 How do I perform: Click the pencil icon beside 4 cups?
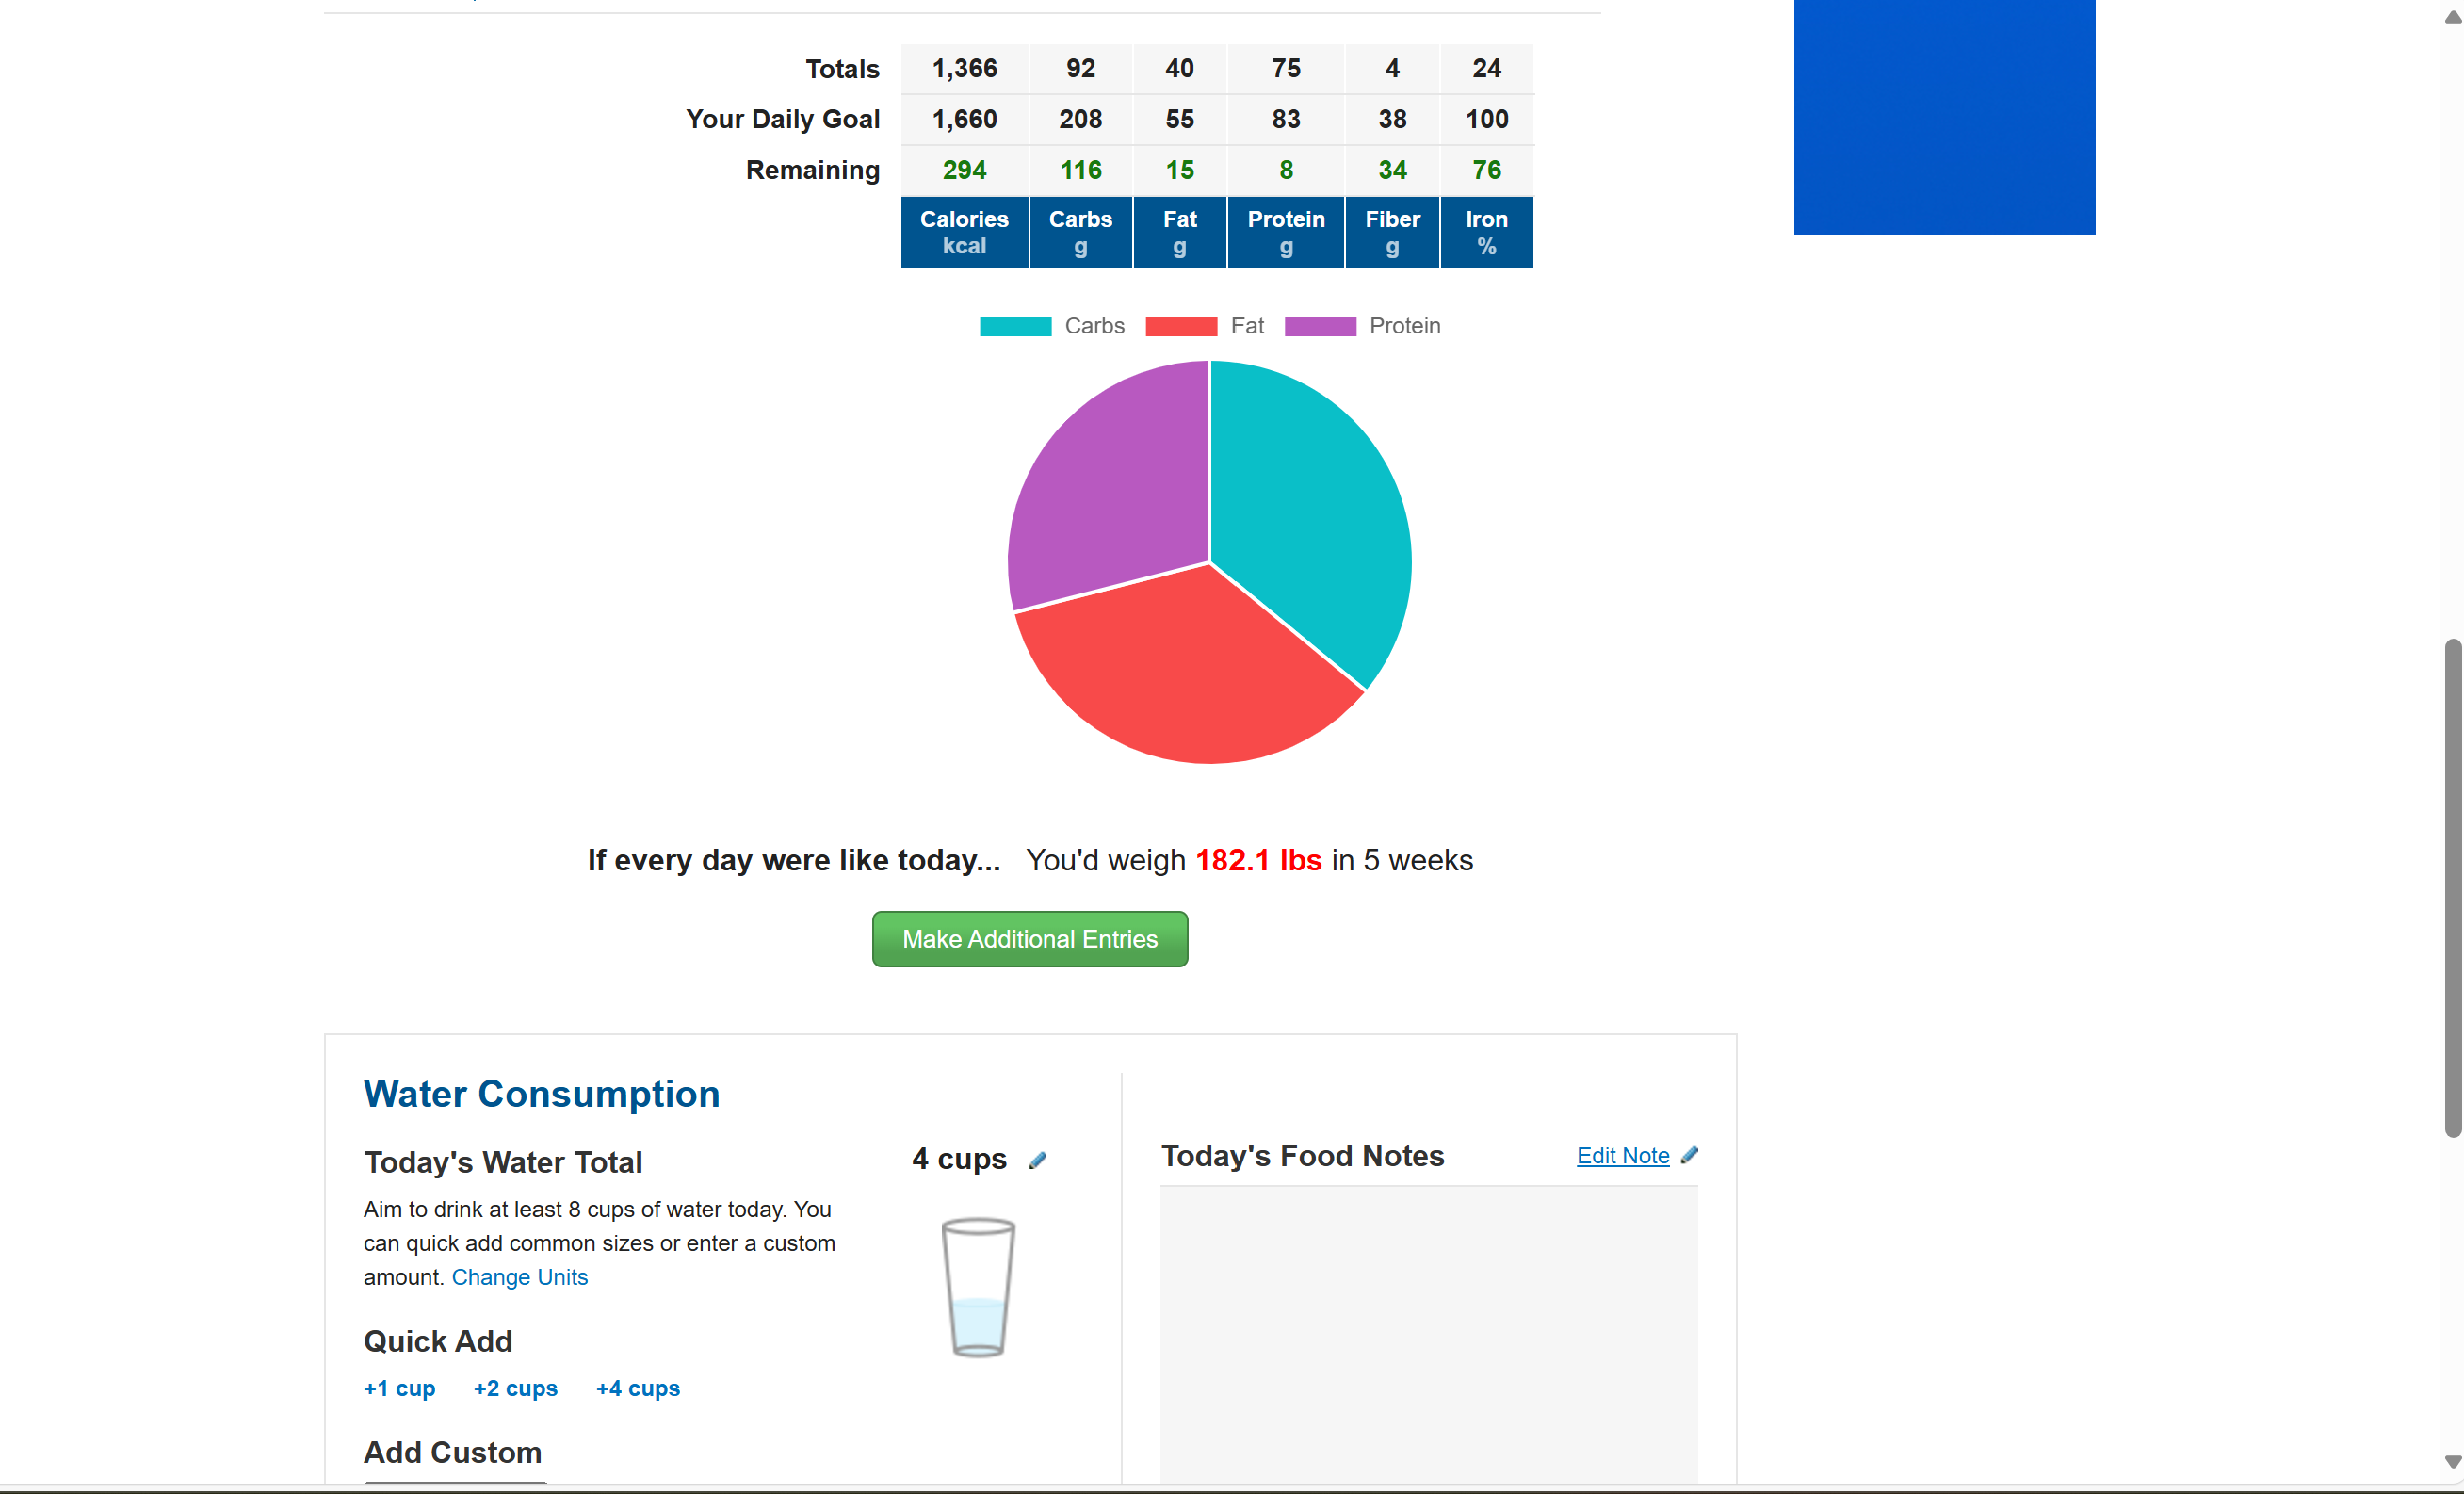(1038, 1160)
